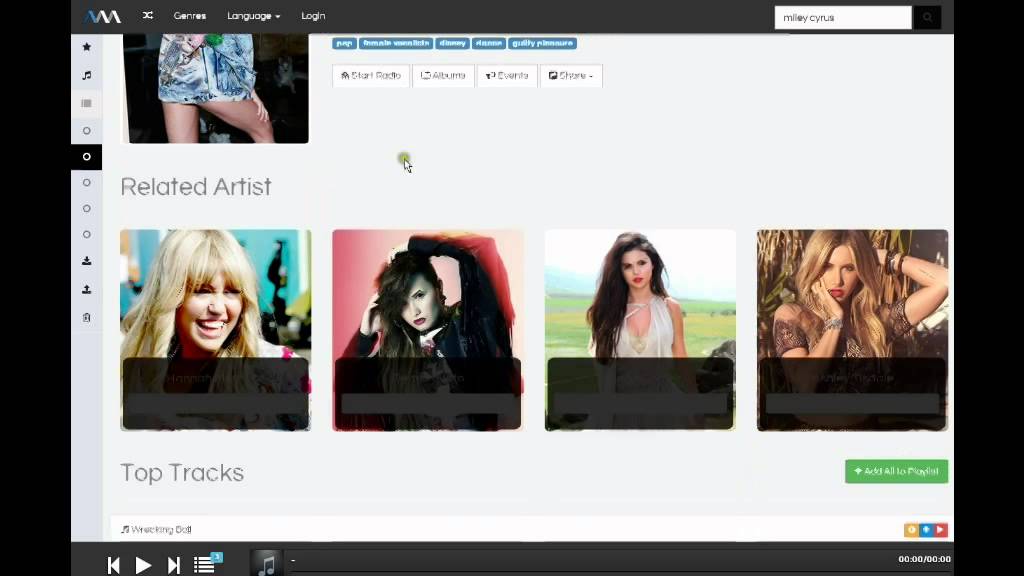
Task: Skip to previous track in player
Action: tap(114, 565)
